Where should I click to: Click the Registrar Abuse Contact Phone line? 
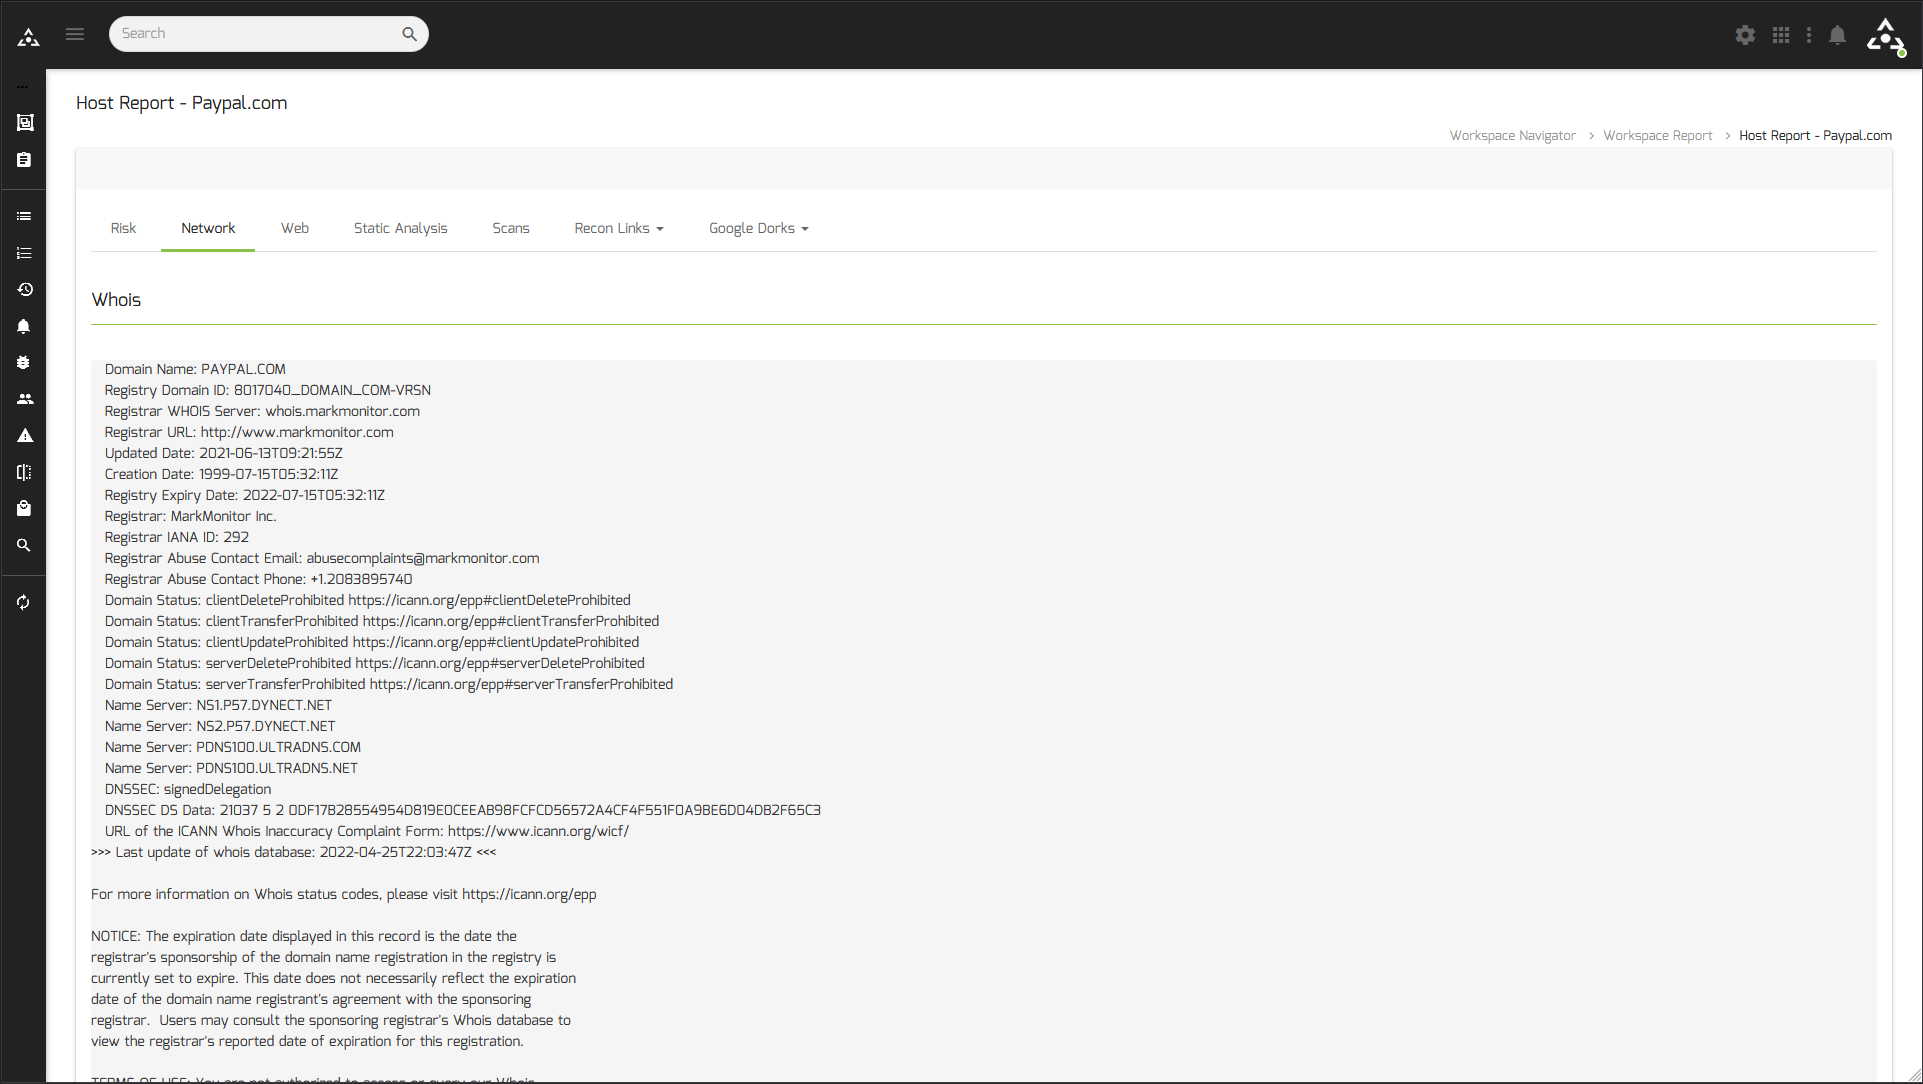tap(259, 579)
